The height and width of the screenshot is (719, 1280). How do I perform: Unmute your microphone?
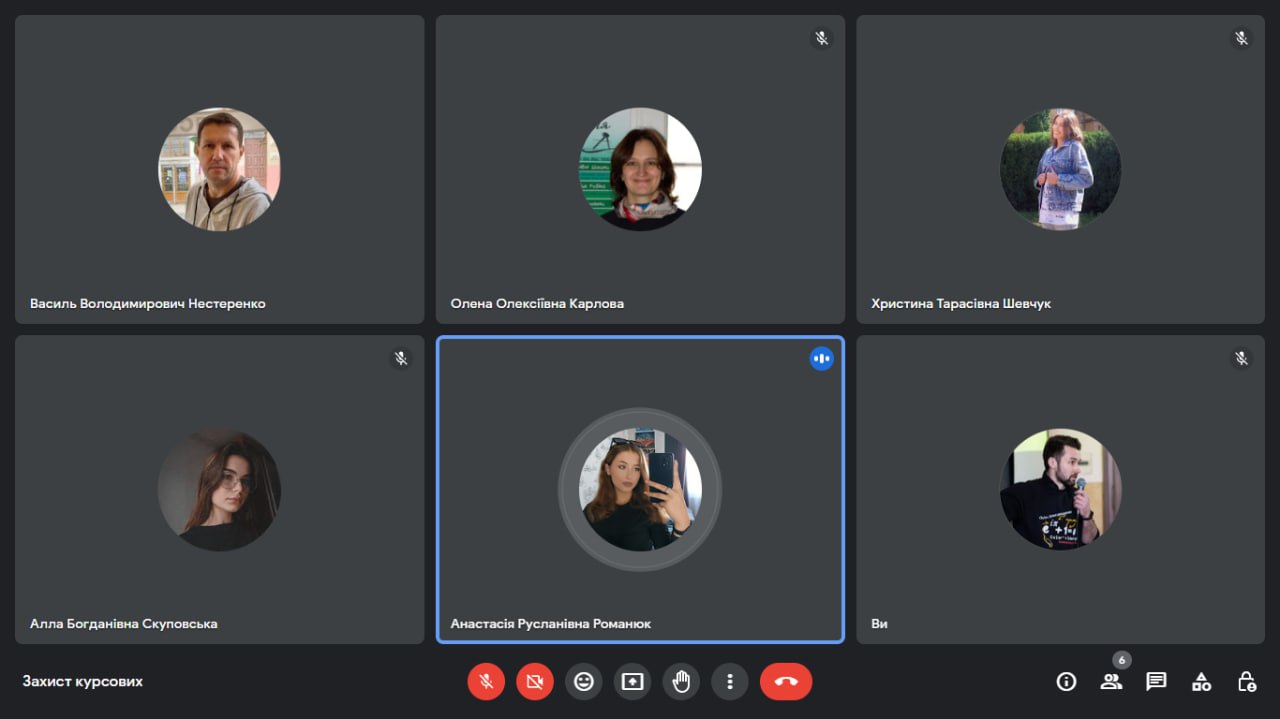click(x=486, y=682)
